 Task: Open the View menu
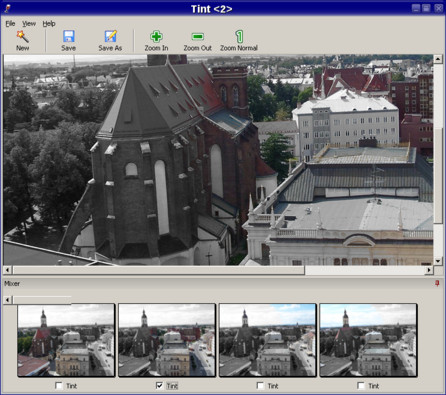tap(29, 24)
